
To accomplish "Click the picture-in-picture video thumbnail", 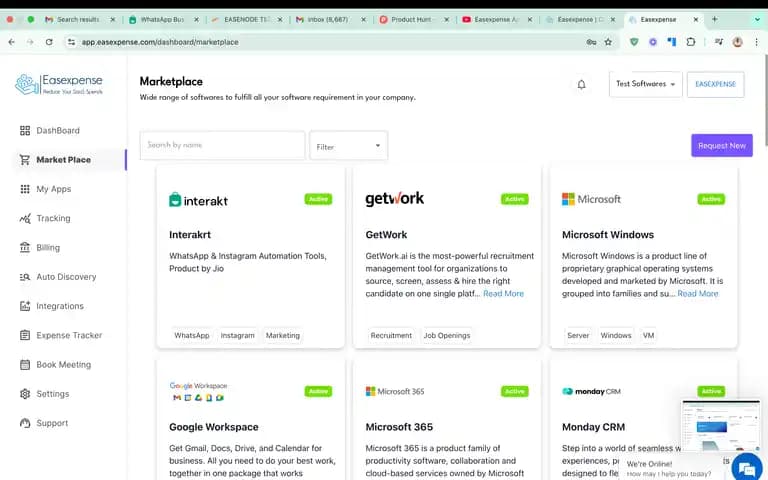I will 720,425.
